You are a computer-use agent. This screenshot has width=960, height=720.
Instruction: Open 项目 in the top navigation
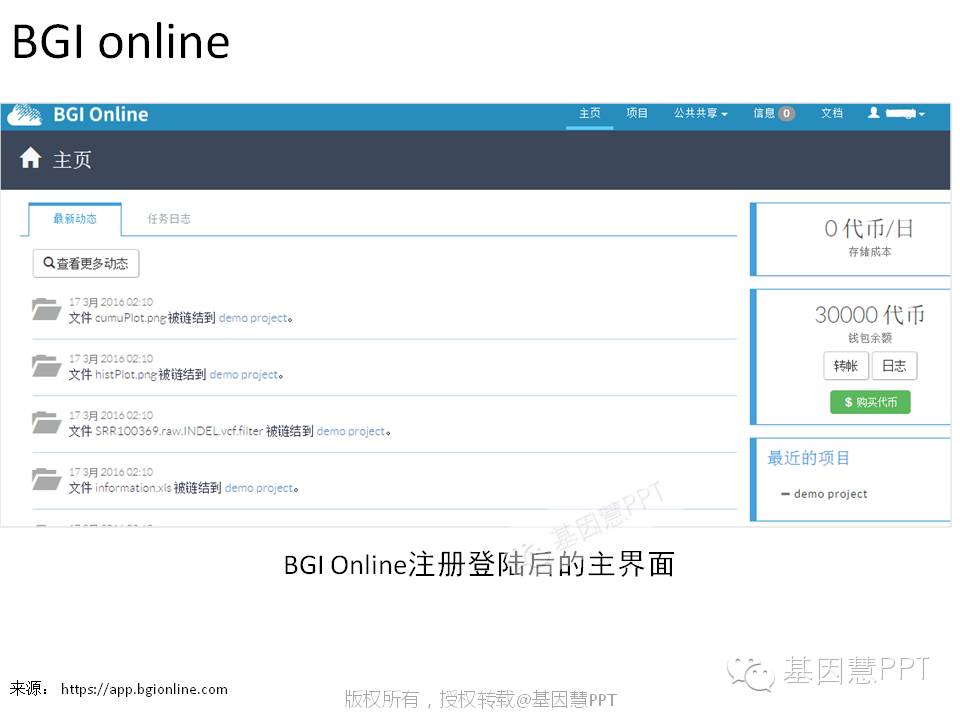[637, 114]
